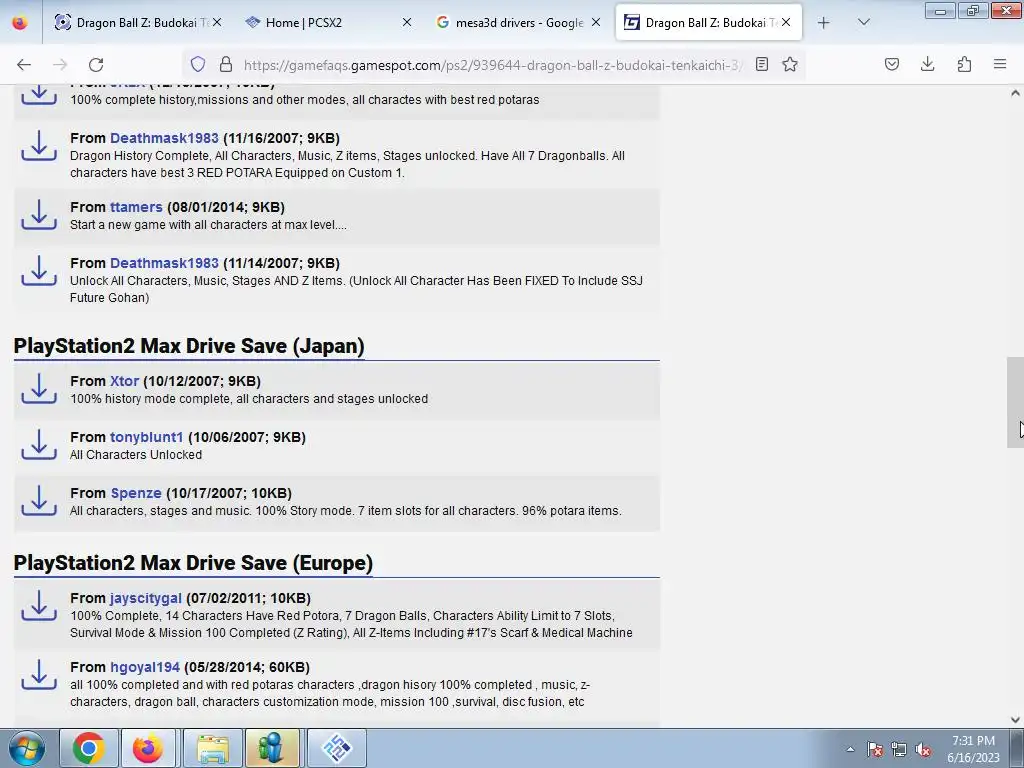This screenshot has height=768, width=1024.
Task: Open muted volume tray icon
Action: [923, 749]
